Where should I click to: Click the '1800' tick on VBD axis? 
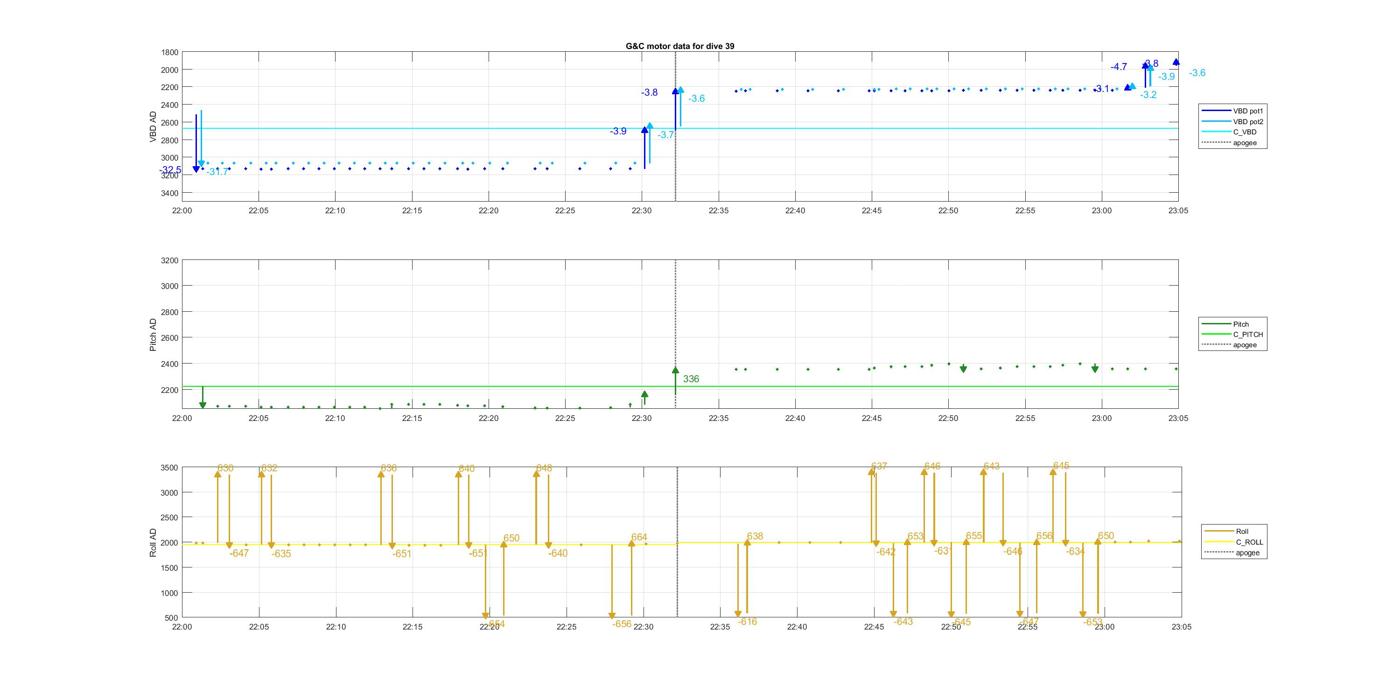point(170,52)
